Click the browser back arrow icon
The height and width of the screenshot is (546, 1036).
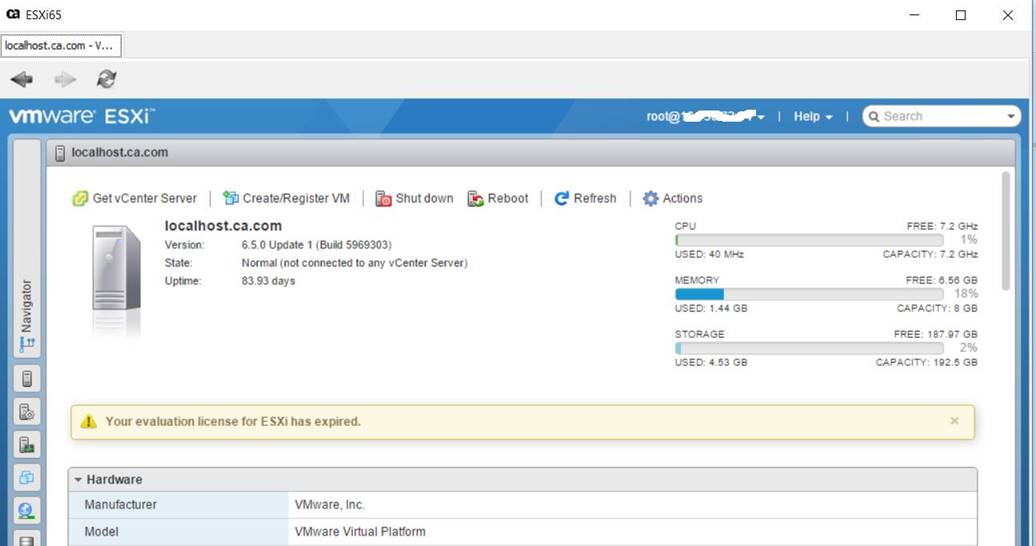point(21,79)
